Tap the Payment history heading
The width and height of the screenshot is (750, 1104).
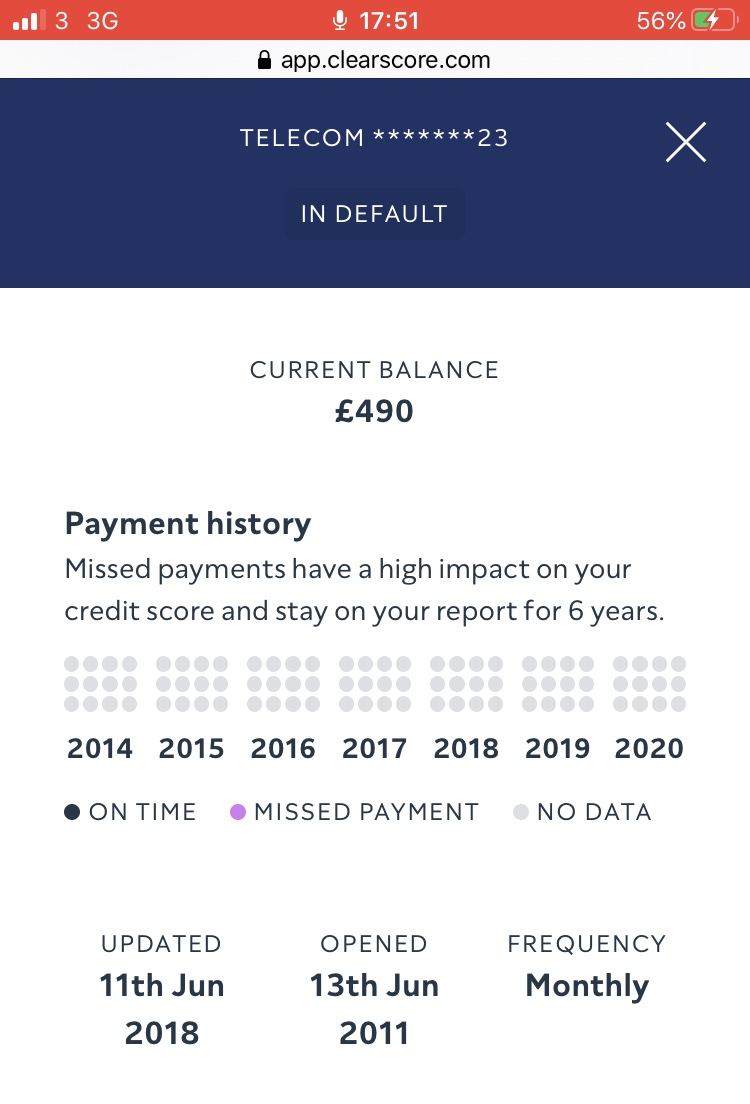tap(188, 525)
